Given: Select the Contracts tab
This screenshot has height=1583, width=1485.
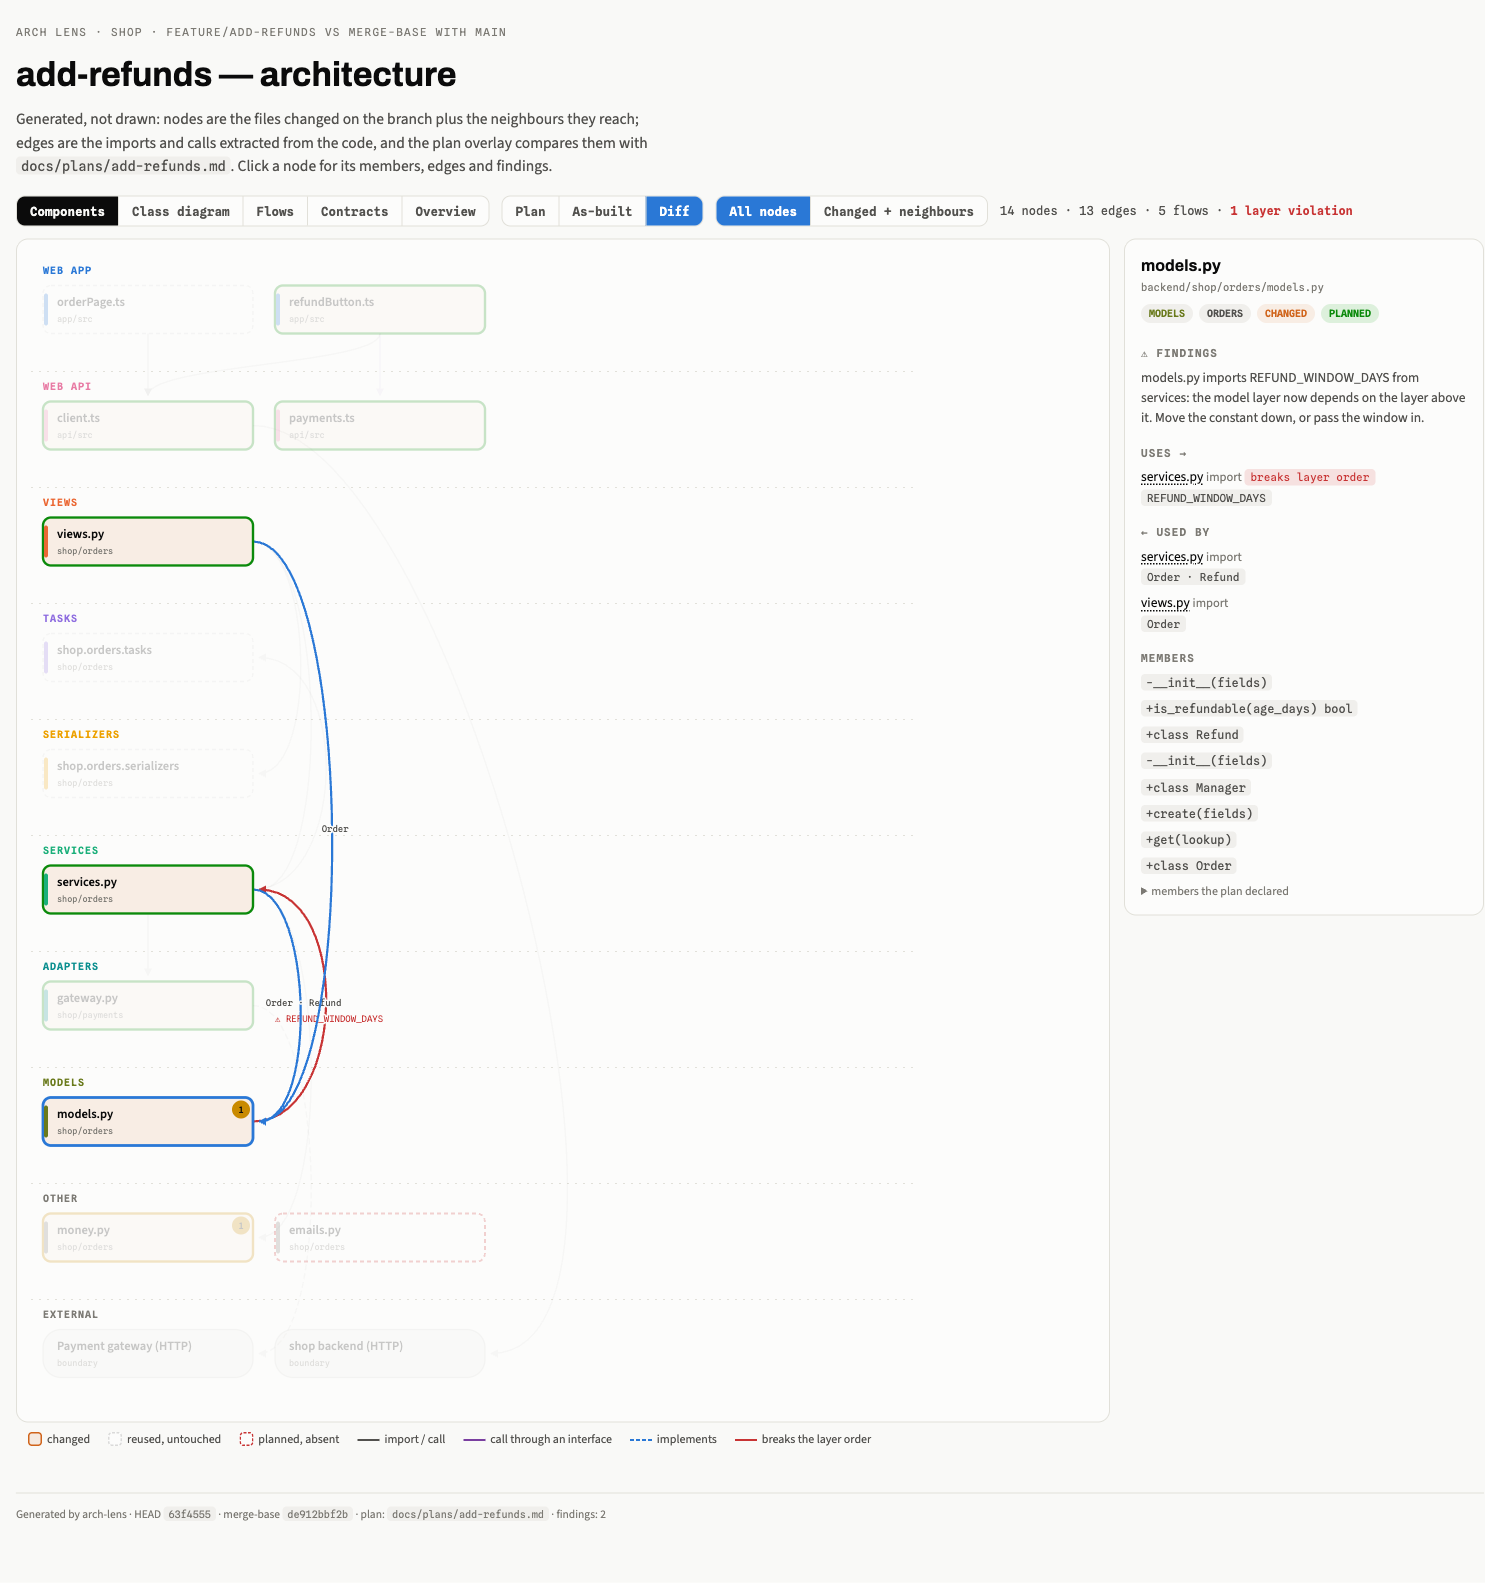Looking at the screenshot, I should point(355,211).
